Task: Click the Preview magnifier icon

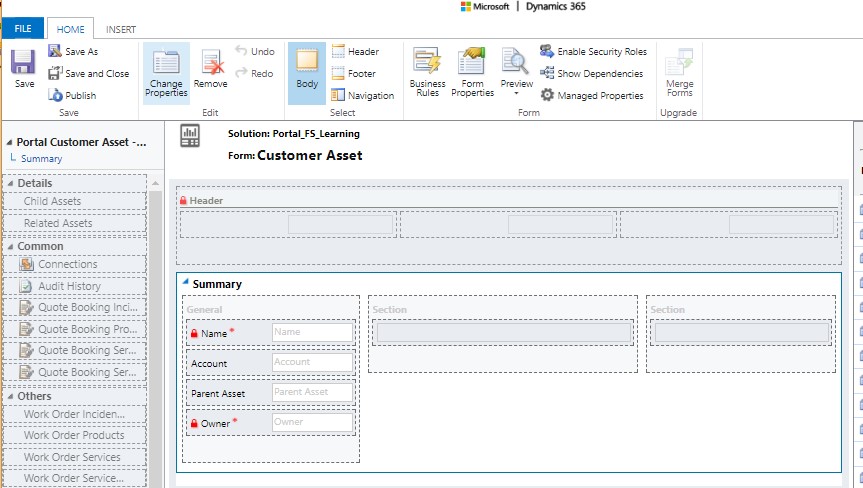Action: pos(515,61)
